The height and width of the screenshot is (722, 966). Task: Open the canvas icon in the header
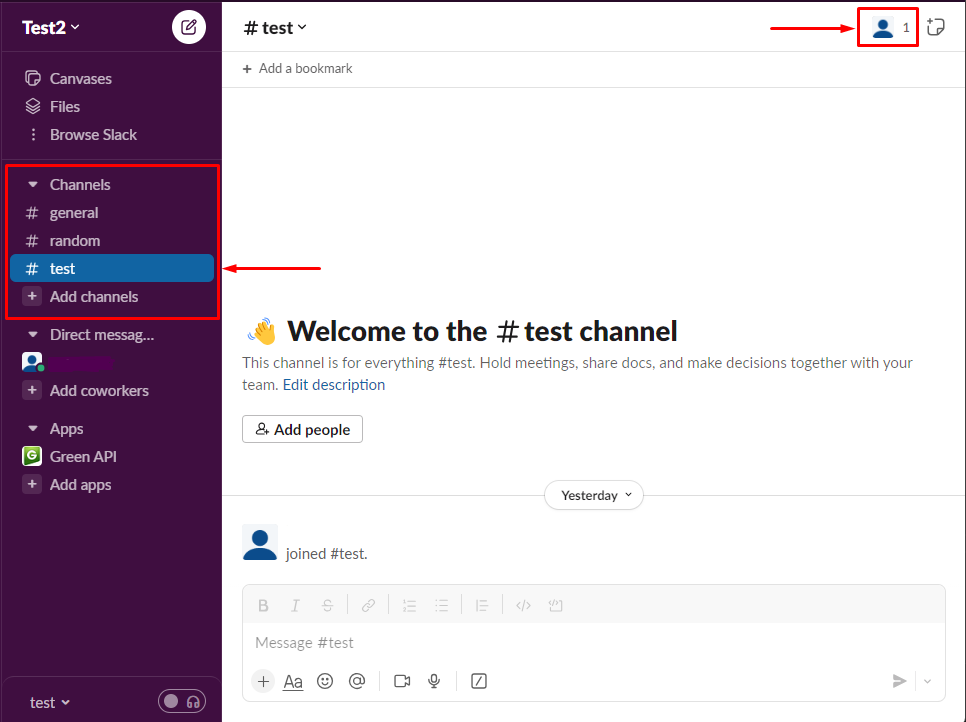point(936,27)
